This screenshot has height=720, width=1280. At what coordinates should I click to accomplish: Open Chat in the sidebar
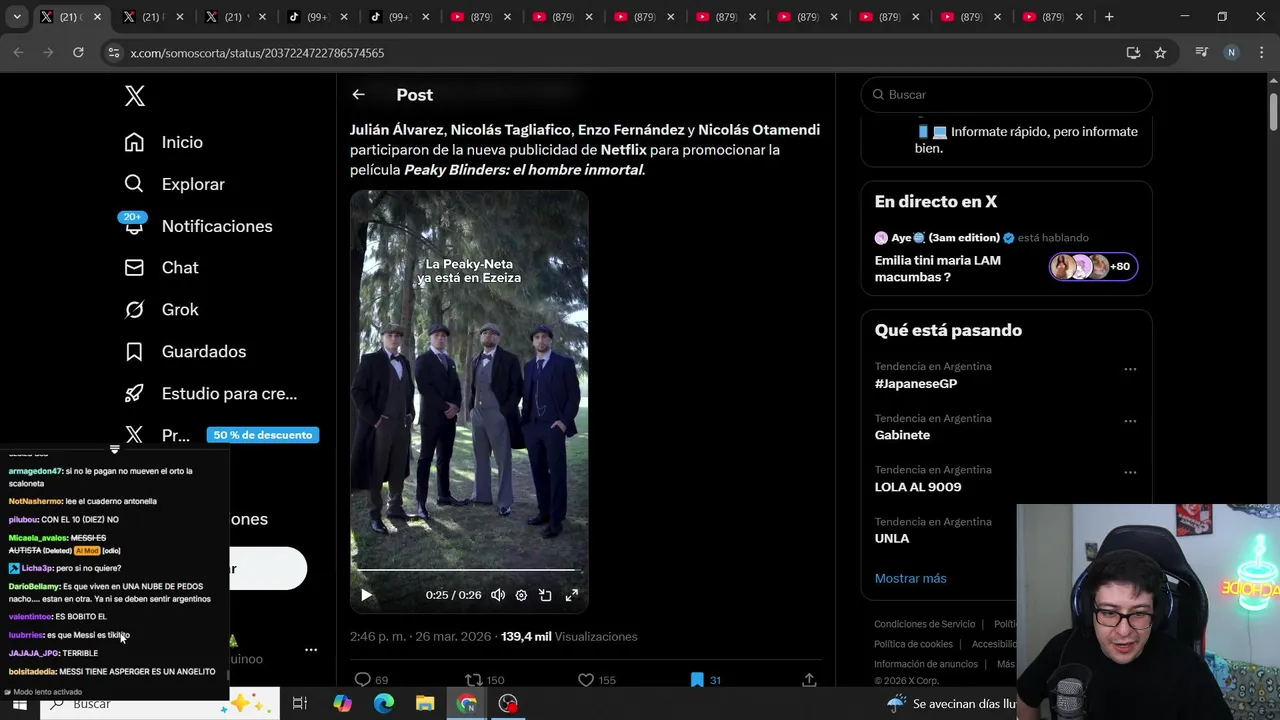click(x=161, y=268)
